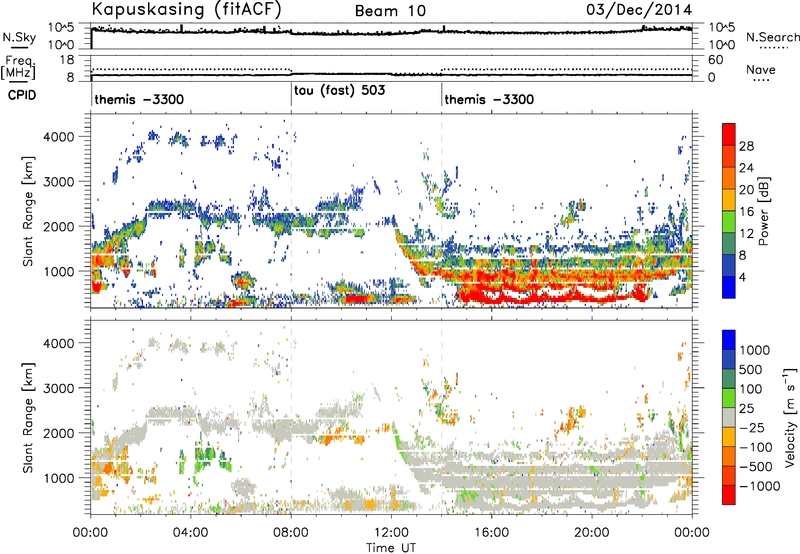Click the 60 tick on Nave axis
Viewport: 800px width, 554px height.
pos(715,60)
